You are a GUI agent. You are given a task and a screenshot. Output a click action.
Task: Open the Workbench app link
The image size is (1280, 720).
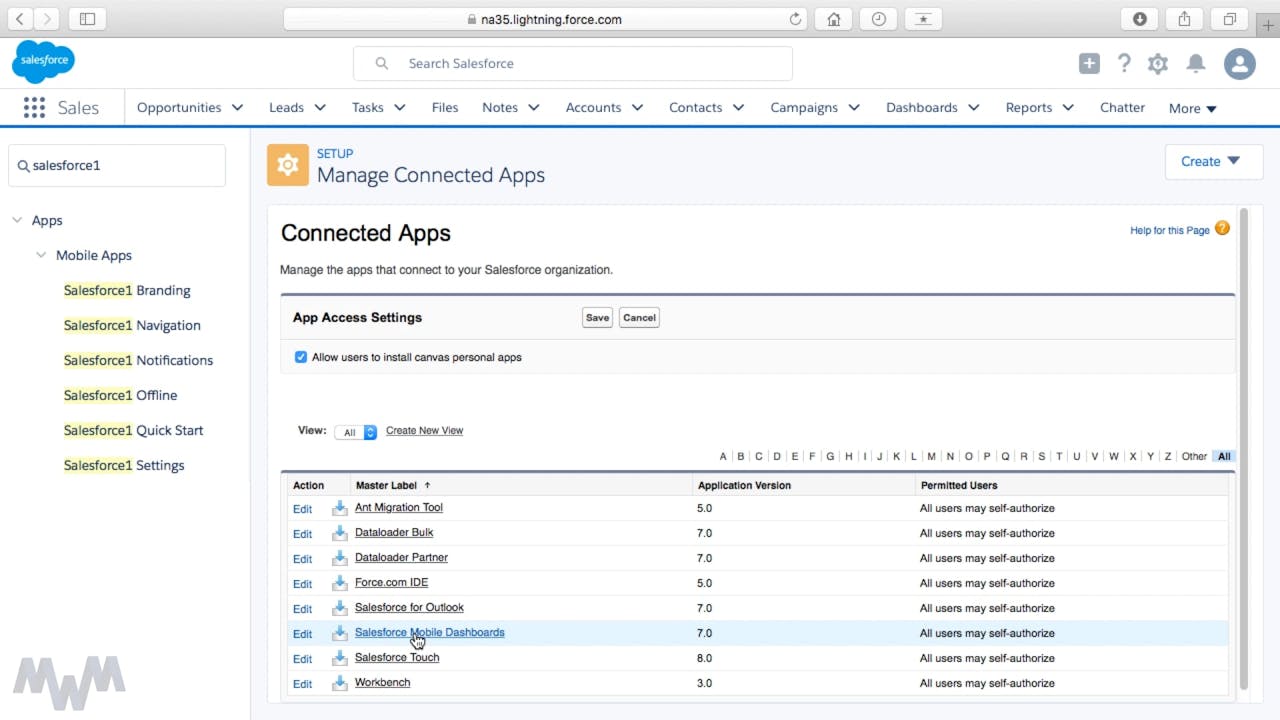tap(383, 683)
